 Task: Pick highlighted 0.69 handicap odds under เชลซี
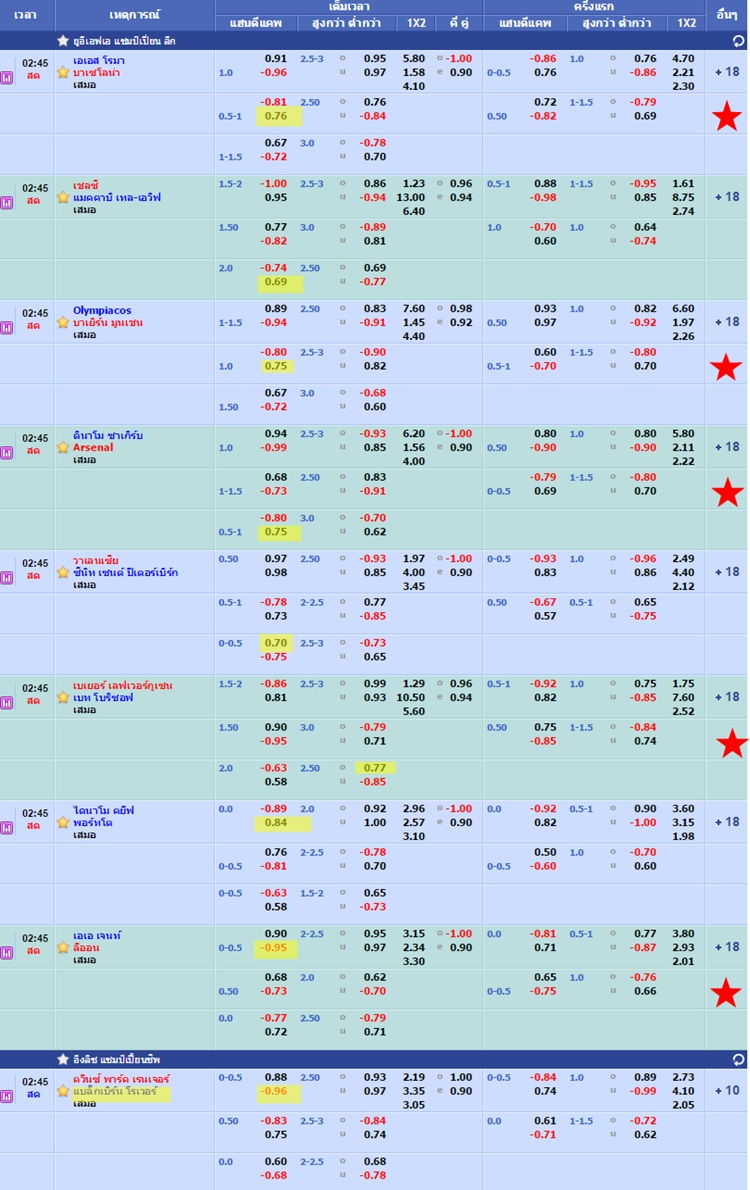[276, 282]
